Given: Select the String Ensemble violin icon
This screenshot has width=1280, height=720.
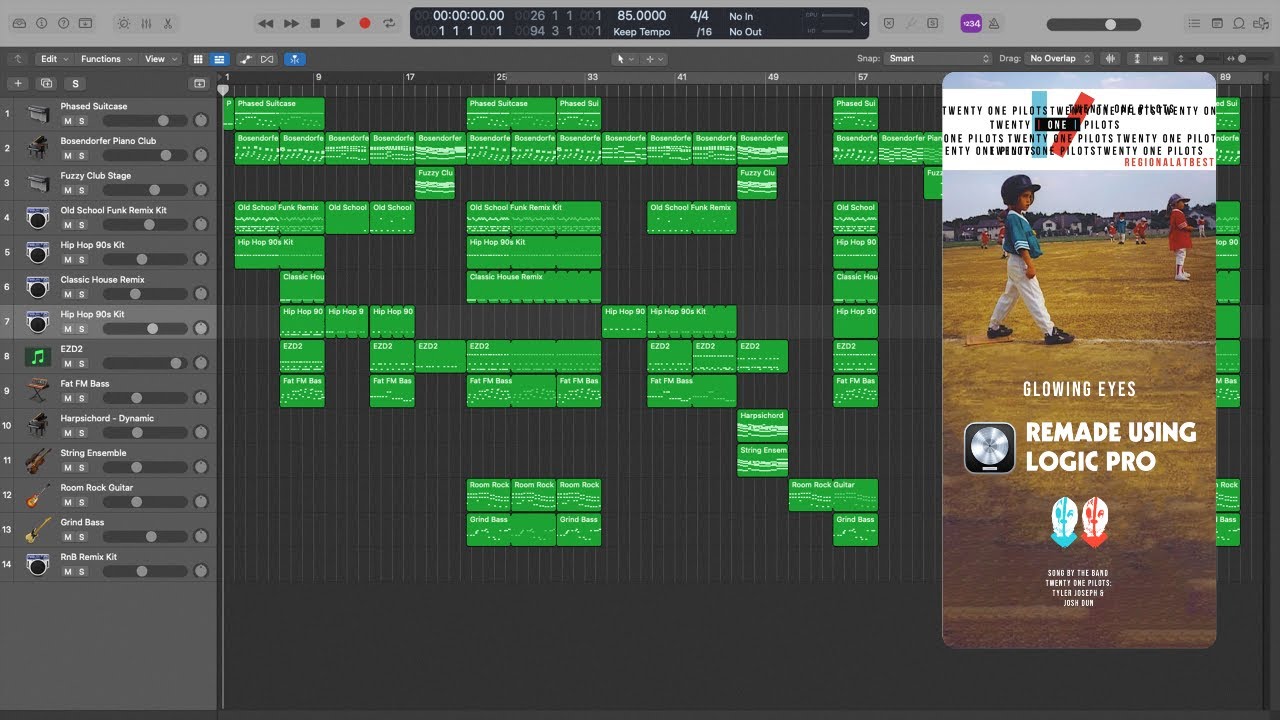Looking at the screenshot, I should [38, 461].
